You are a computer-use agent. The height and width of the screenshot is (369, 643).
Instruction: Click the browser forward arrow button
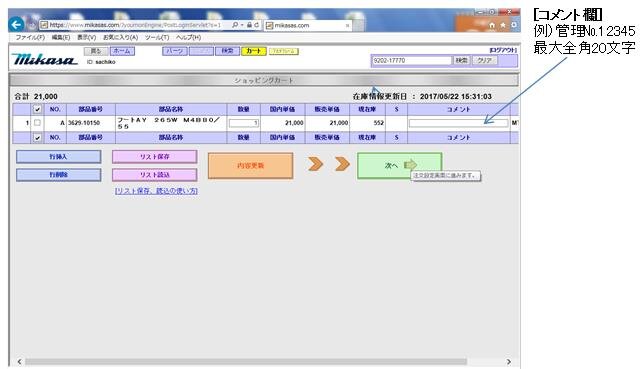pyautogui.click(x=32, y=25)
